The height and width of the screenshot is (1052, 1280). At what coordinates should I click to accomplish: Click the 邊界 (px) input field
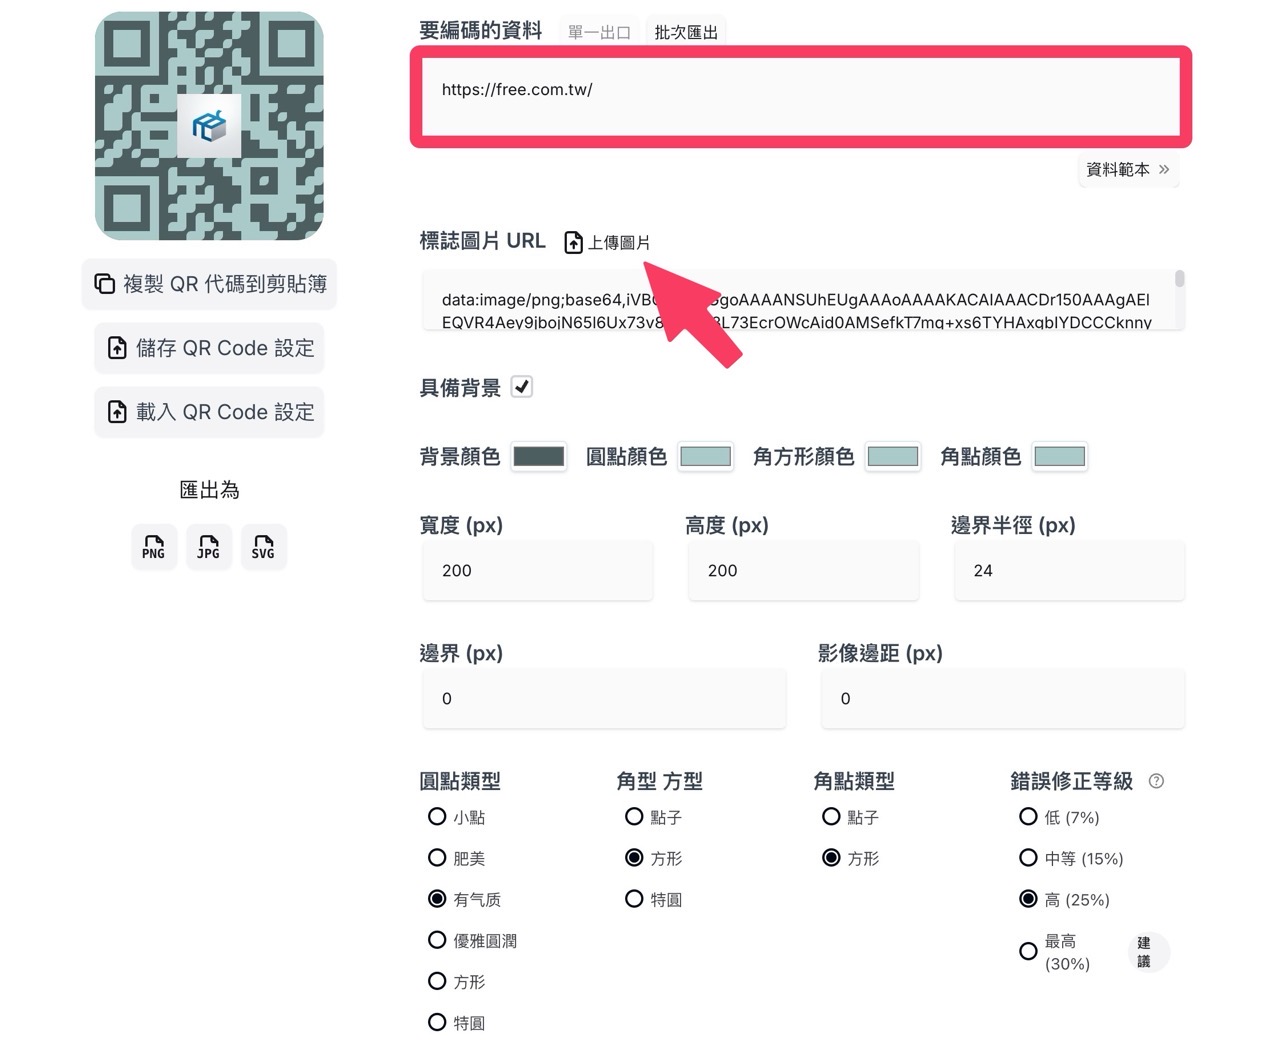click(604, 699)
